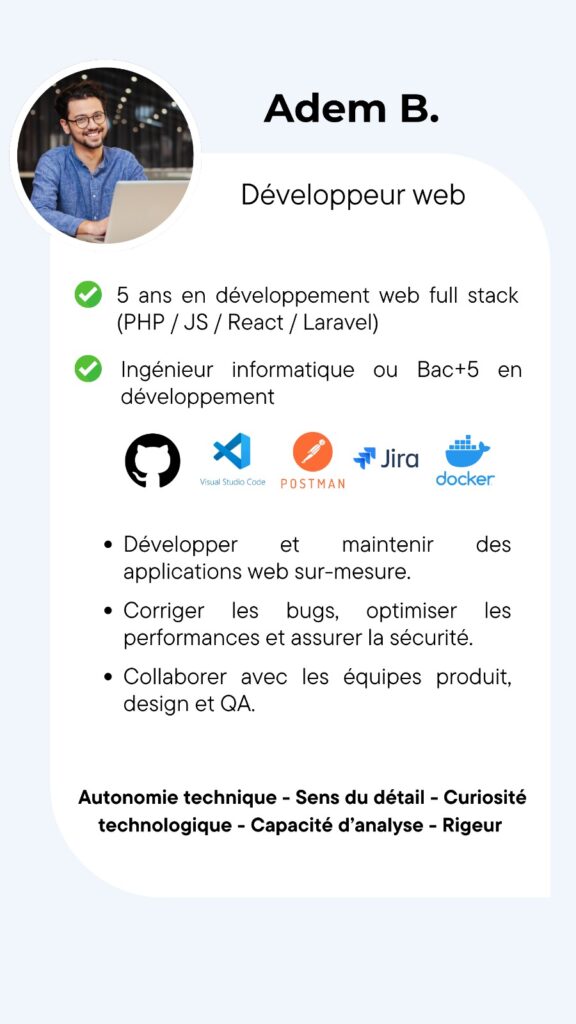The width and height of the screenshot is (576, 1024).
Task: Click the Rigeur skill word
Action: click(472, 825)
